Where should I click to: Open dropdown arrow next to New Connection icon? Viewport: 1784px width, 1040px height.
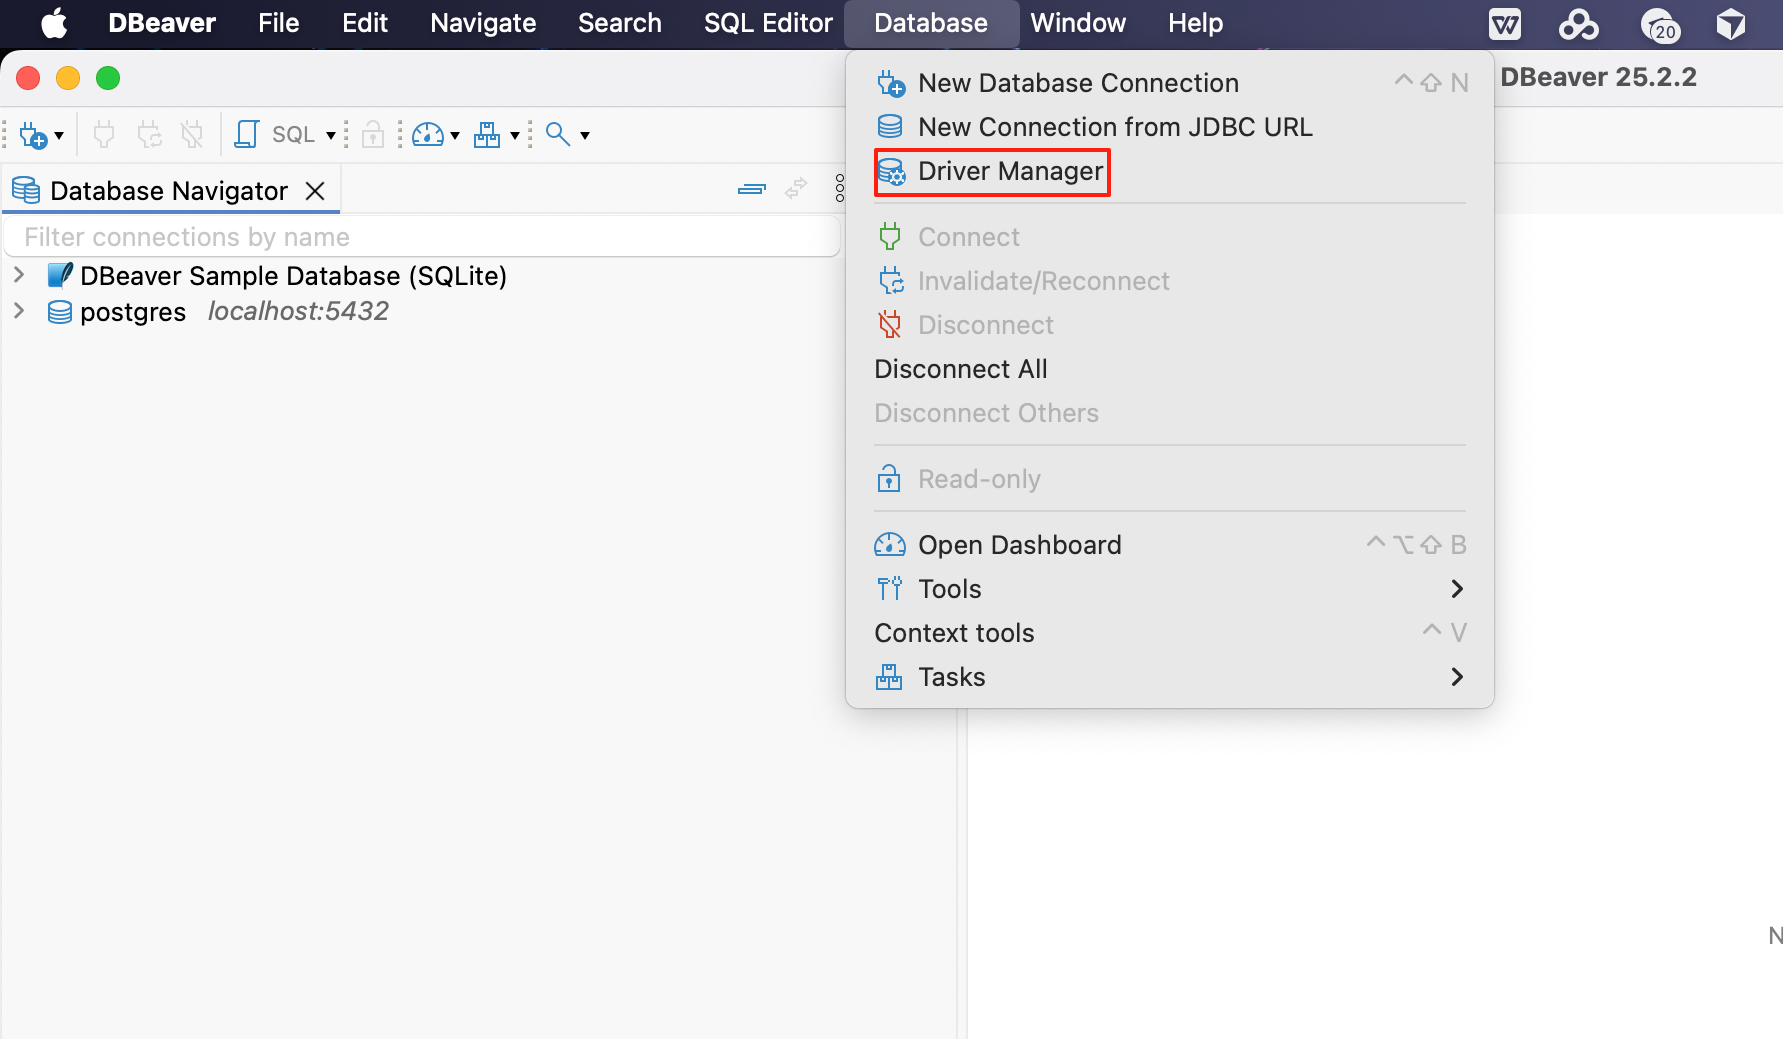tap(60, 135)
